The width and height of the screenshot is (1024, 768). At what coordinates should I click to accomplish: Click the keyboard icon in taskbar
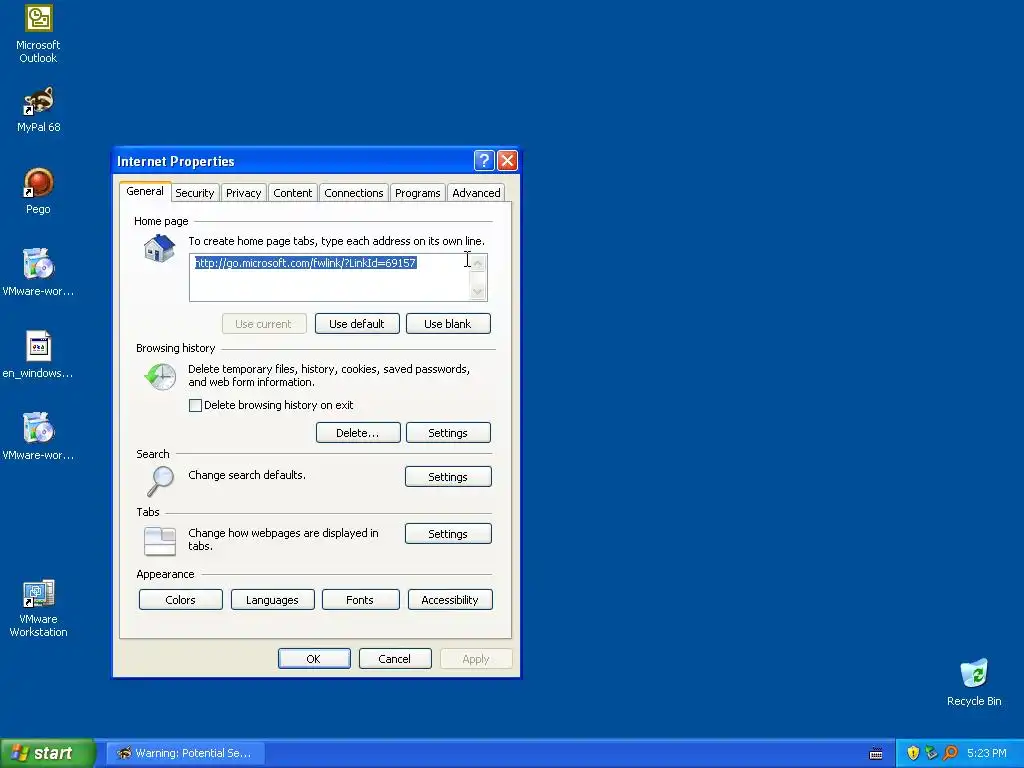tap(876, 754)
